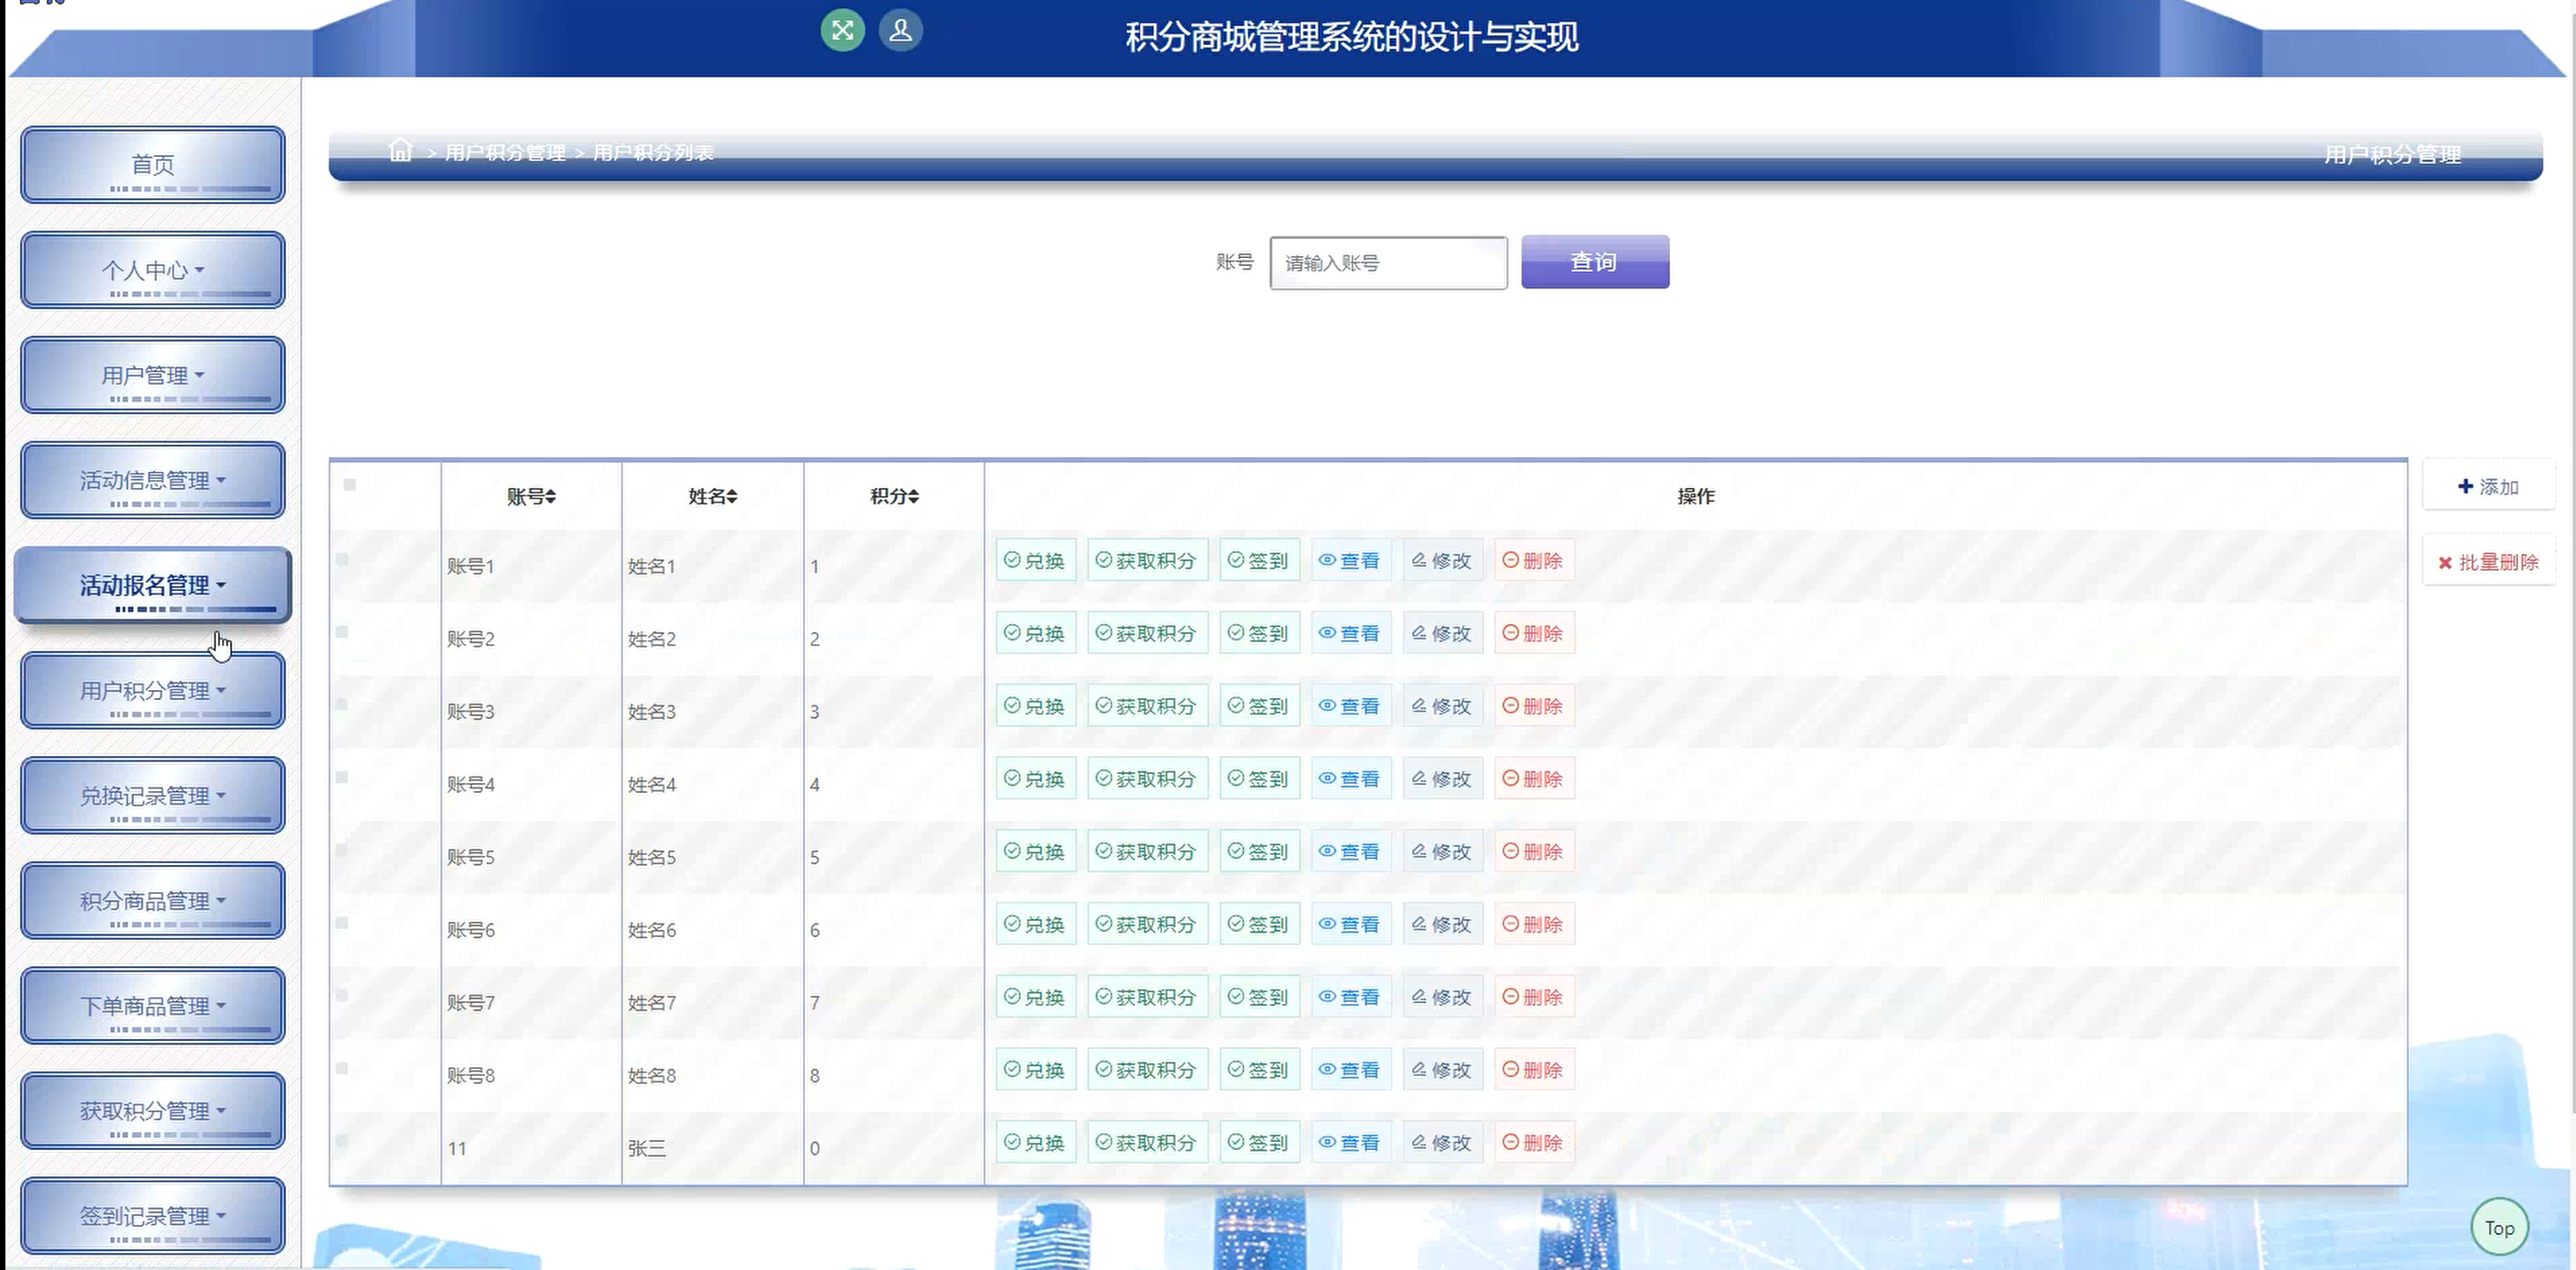Open the 签到记录管理 sidebar menu
The height and width of the screenshot is (1270, 2576).
coord(153,1215)
